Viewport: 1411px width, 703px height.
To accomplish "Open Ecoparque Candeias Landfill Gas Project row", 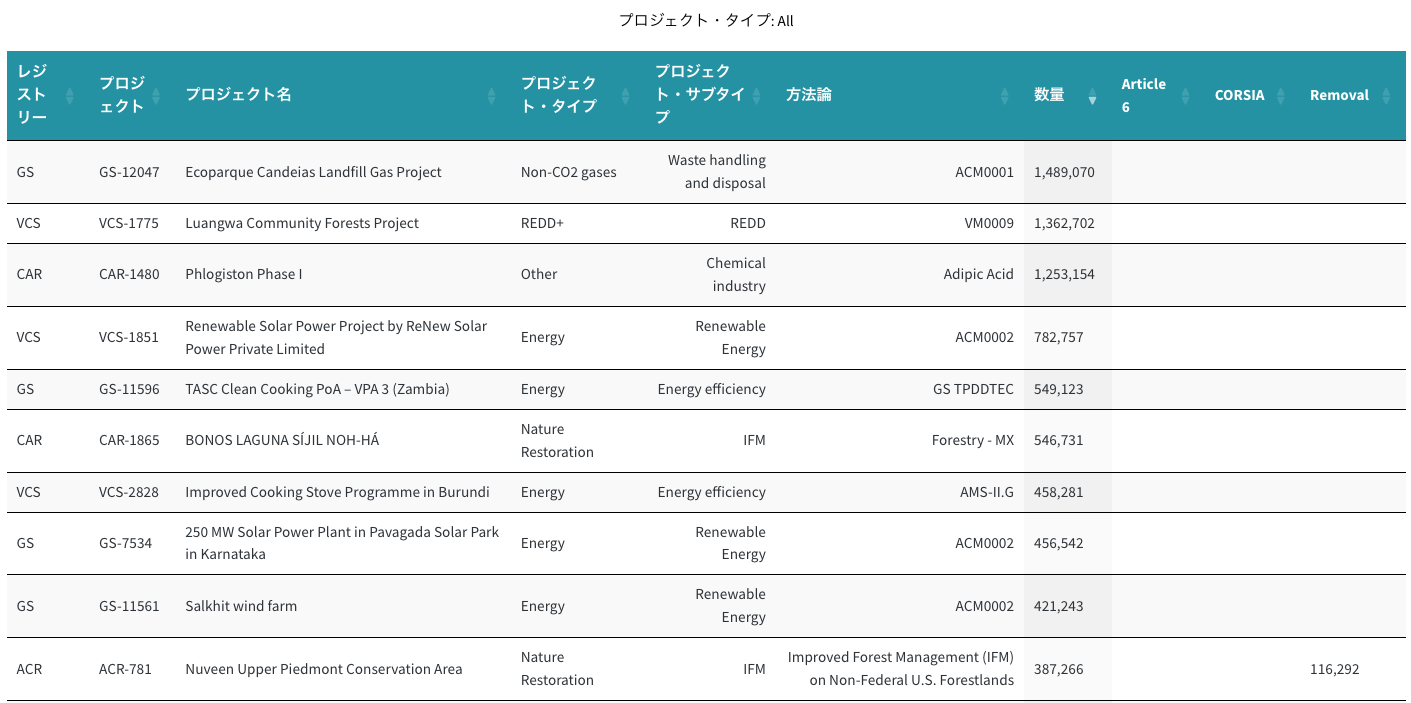I will [313, 172].
